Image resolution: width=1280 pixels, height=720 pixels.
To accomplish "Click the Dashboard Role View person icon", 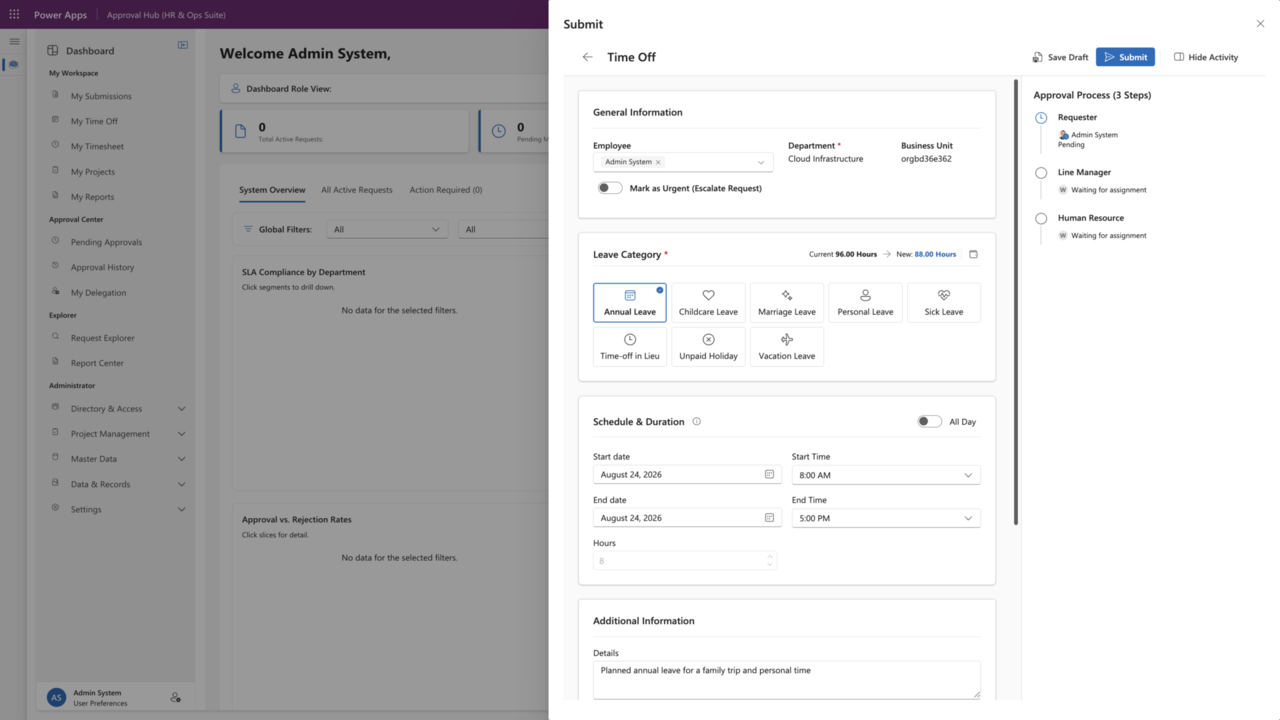I will tap(236, 88).
